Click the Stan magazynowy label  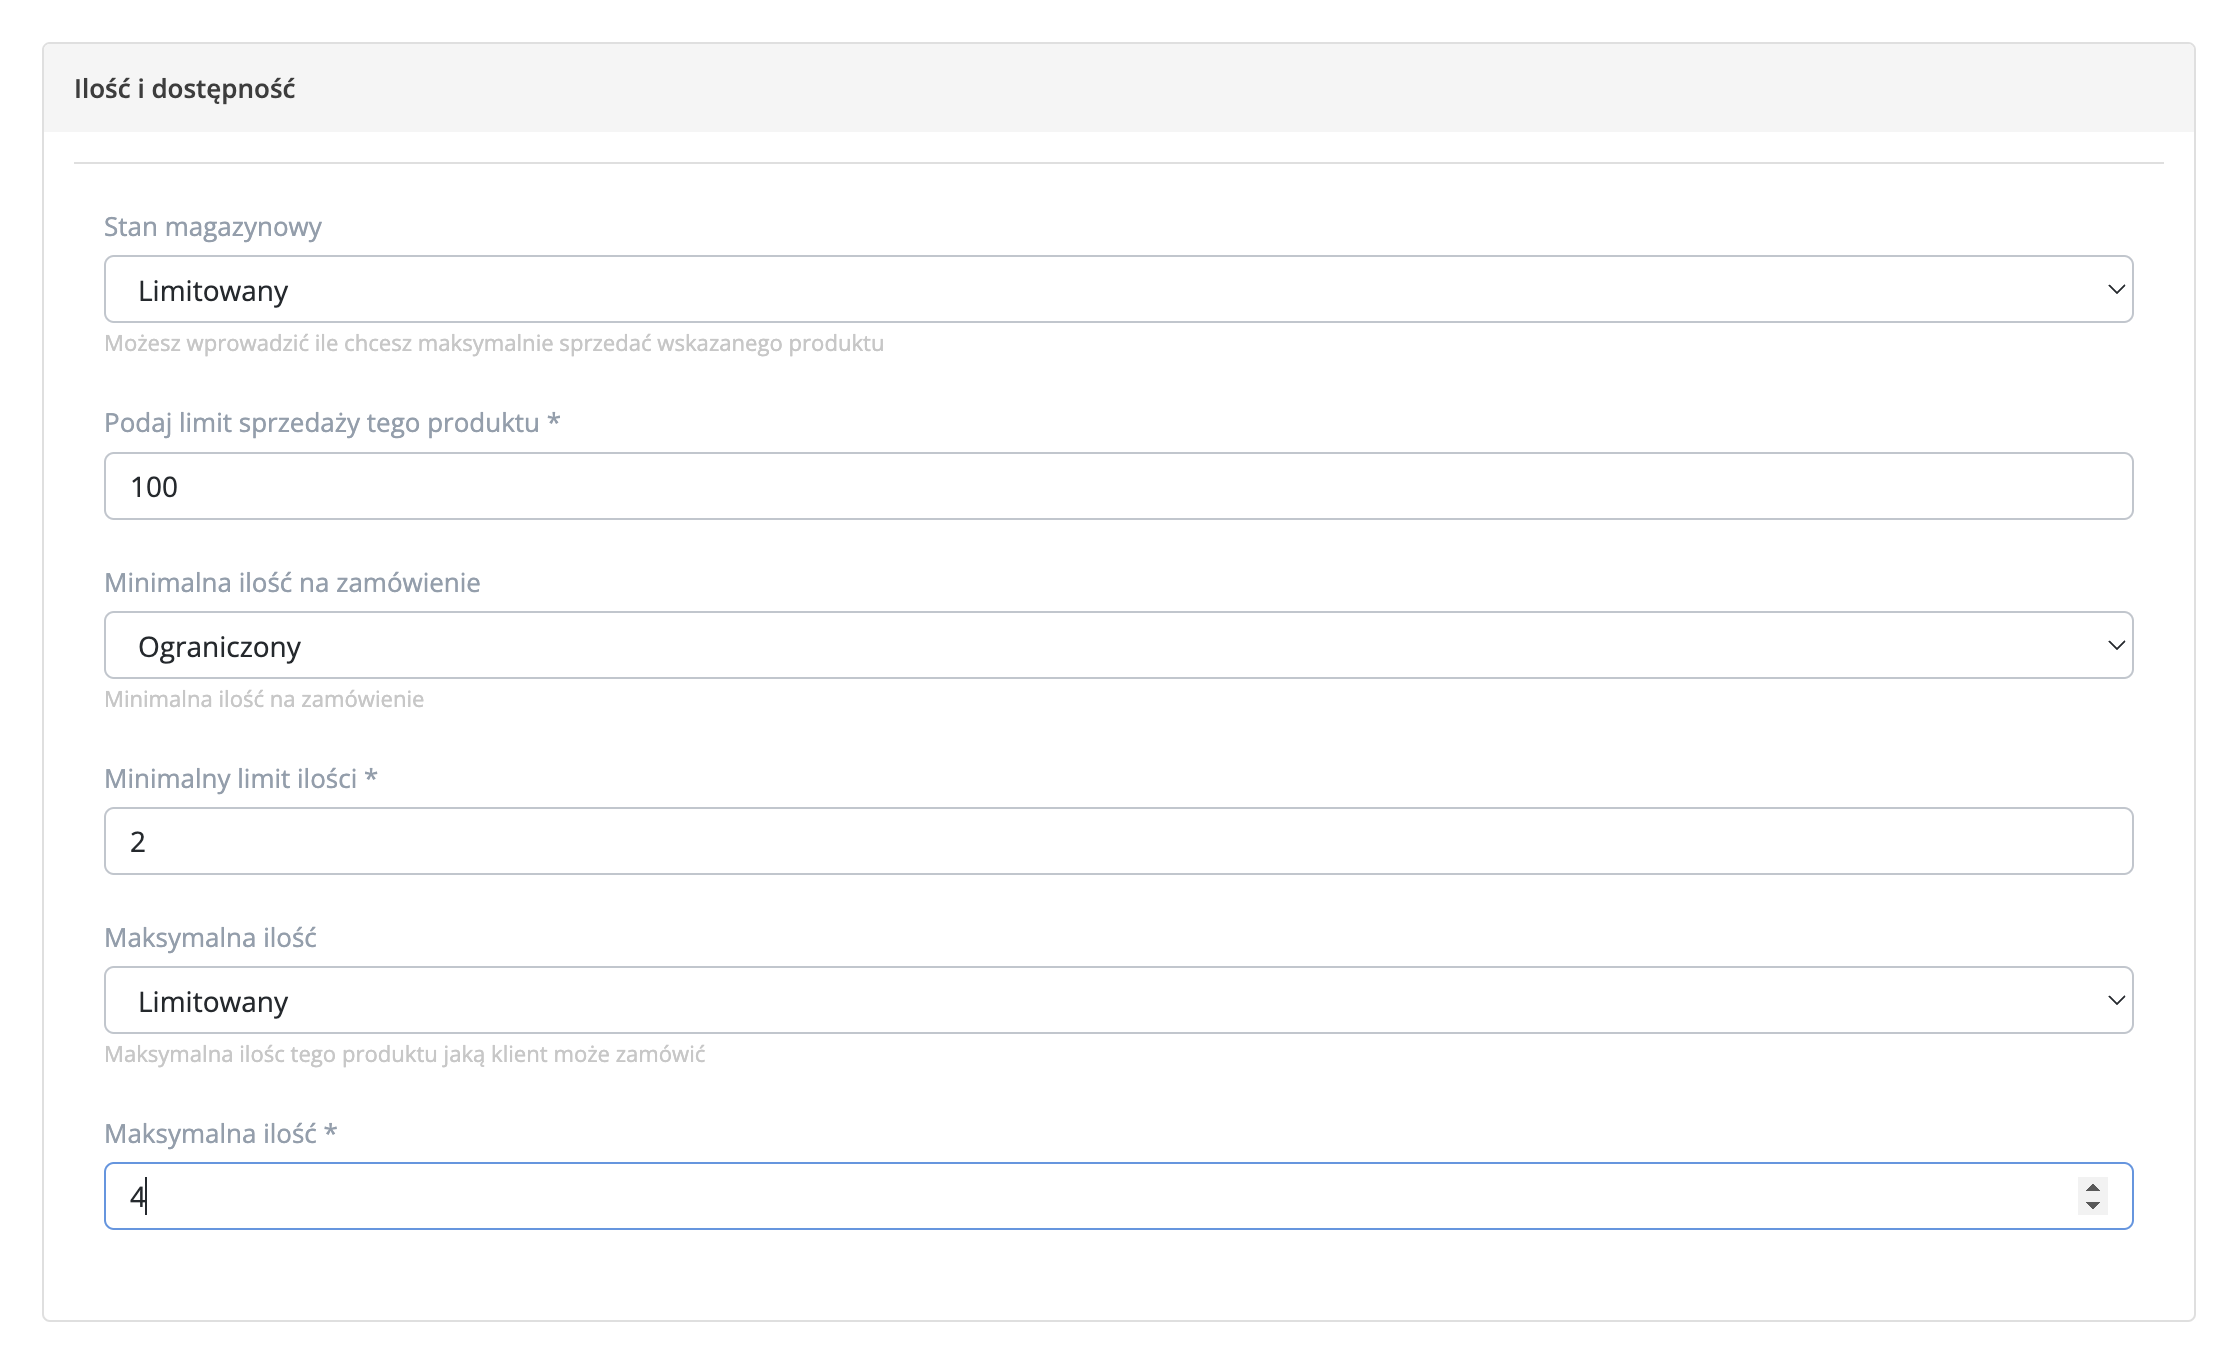click(213, 227)
